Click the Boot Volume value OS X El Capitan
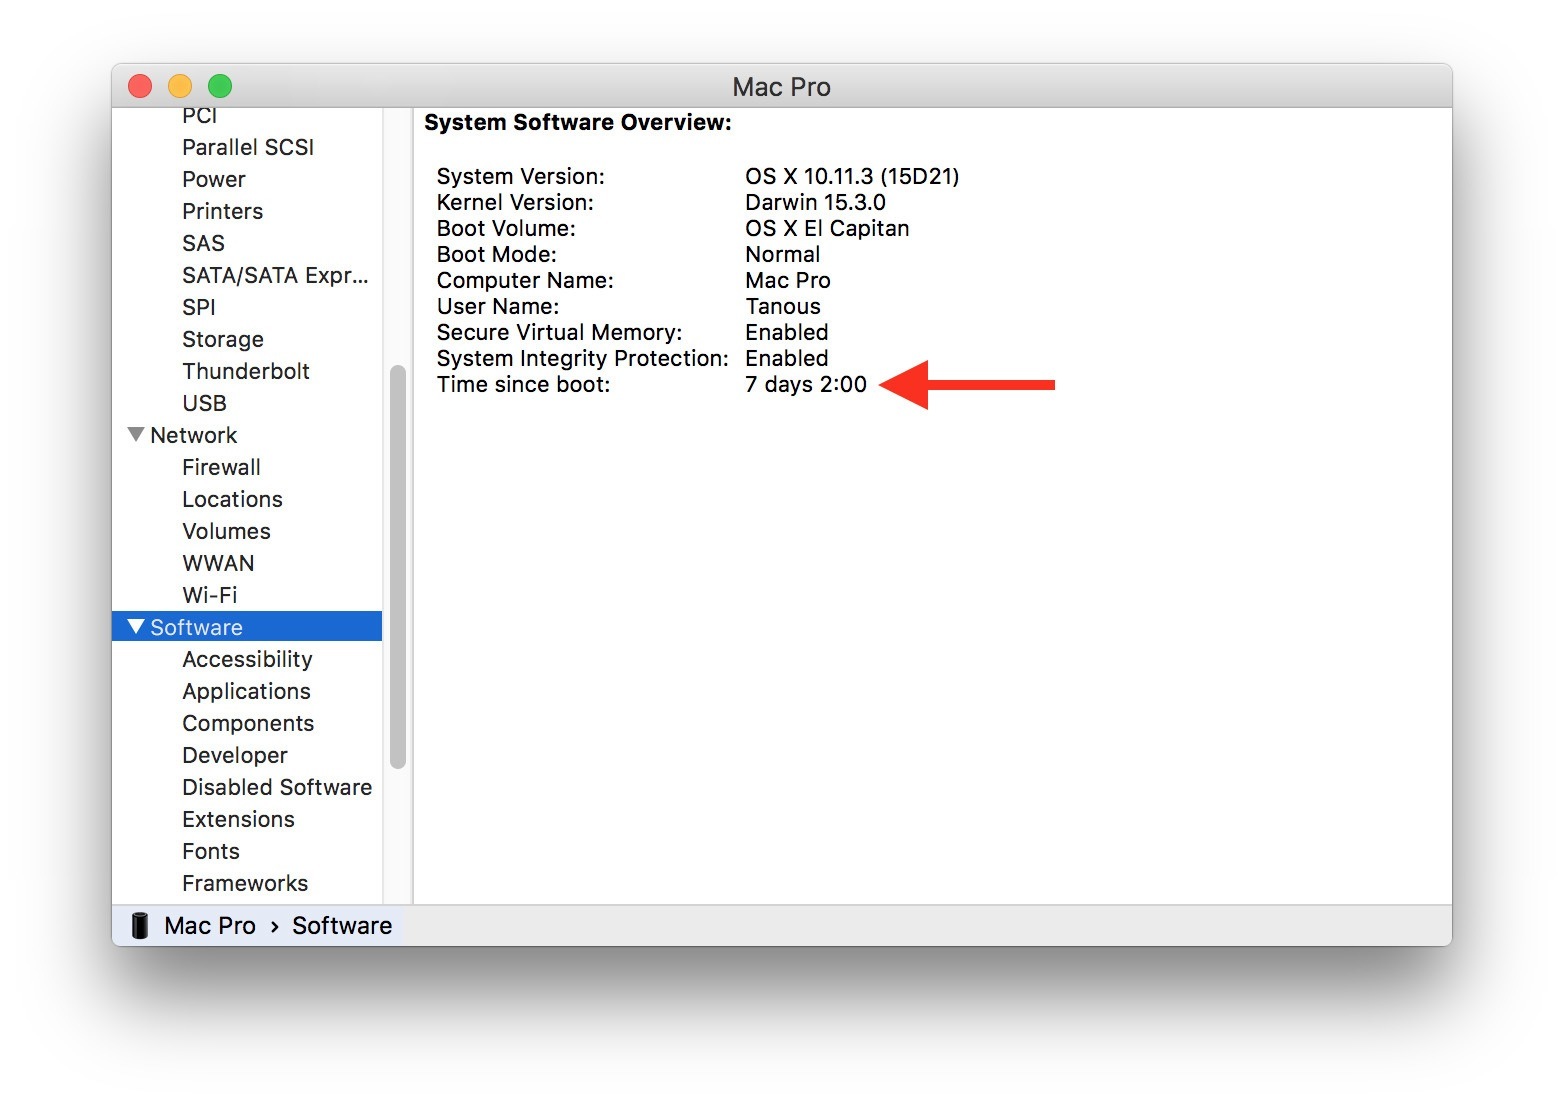This screenshot has height=1106, width=1564. (827, 228)
